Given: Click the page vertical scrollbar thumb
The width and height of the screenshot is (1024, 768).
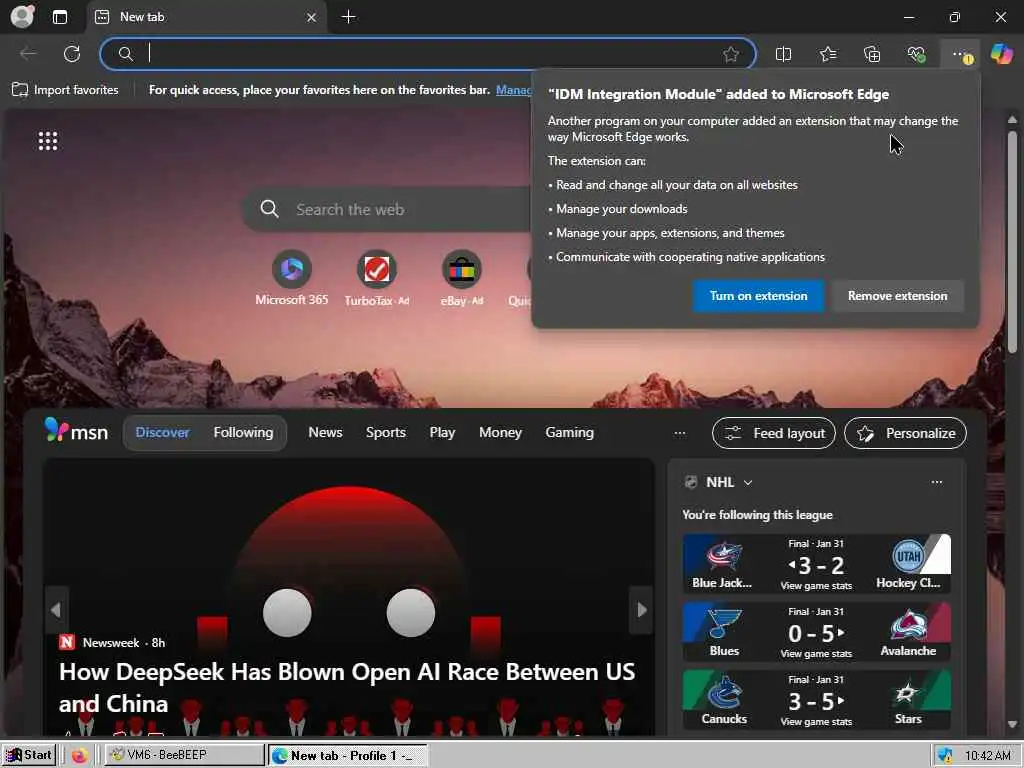Looking at the screenshot, I should [x=1012, y=242].
